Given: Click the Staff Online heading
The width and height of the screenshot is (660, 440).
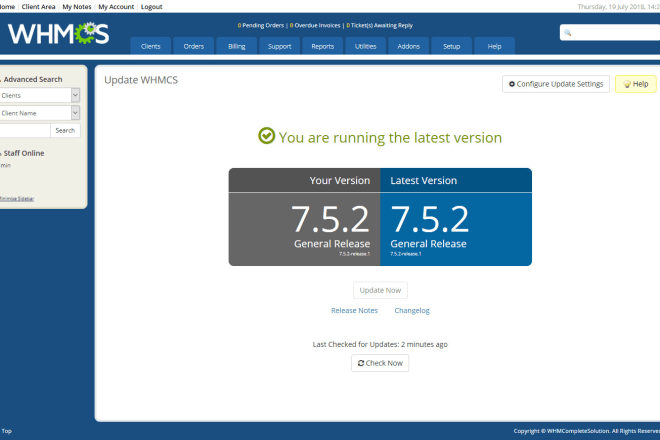Looking at the screenshot, I should point(24,153).
